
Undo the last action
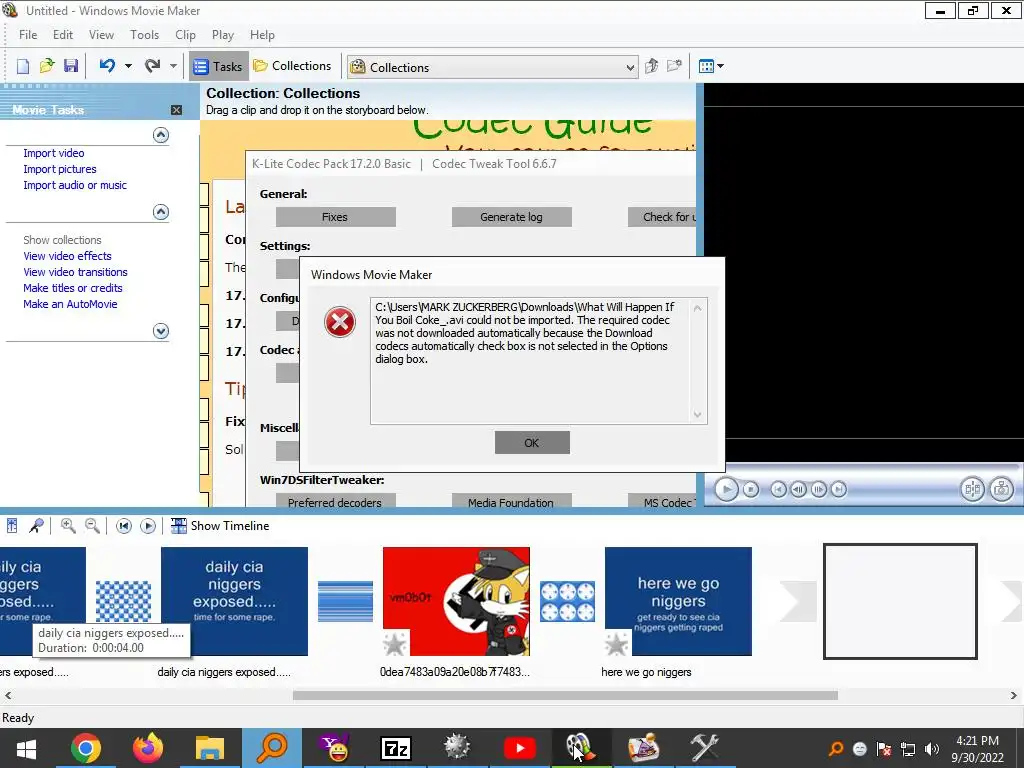(x=108, y=66)
